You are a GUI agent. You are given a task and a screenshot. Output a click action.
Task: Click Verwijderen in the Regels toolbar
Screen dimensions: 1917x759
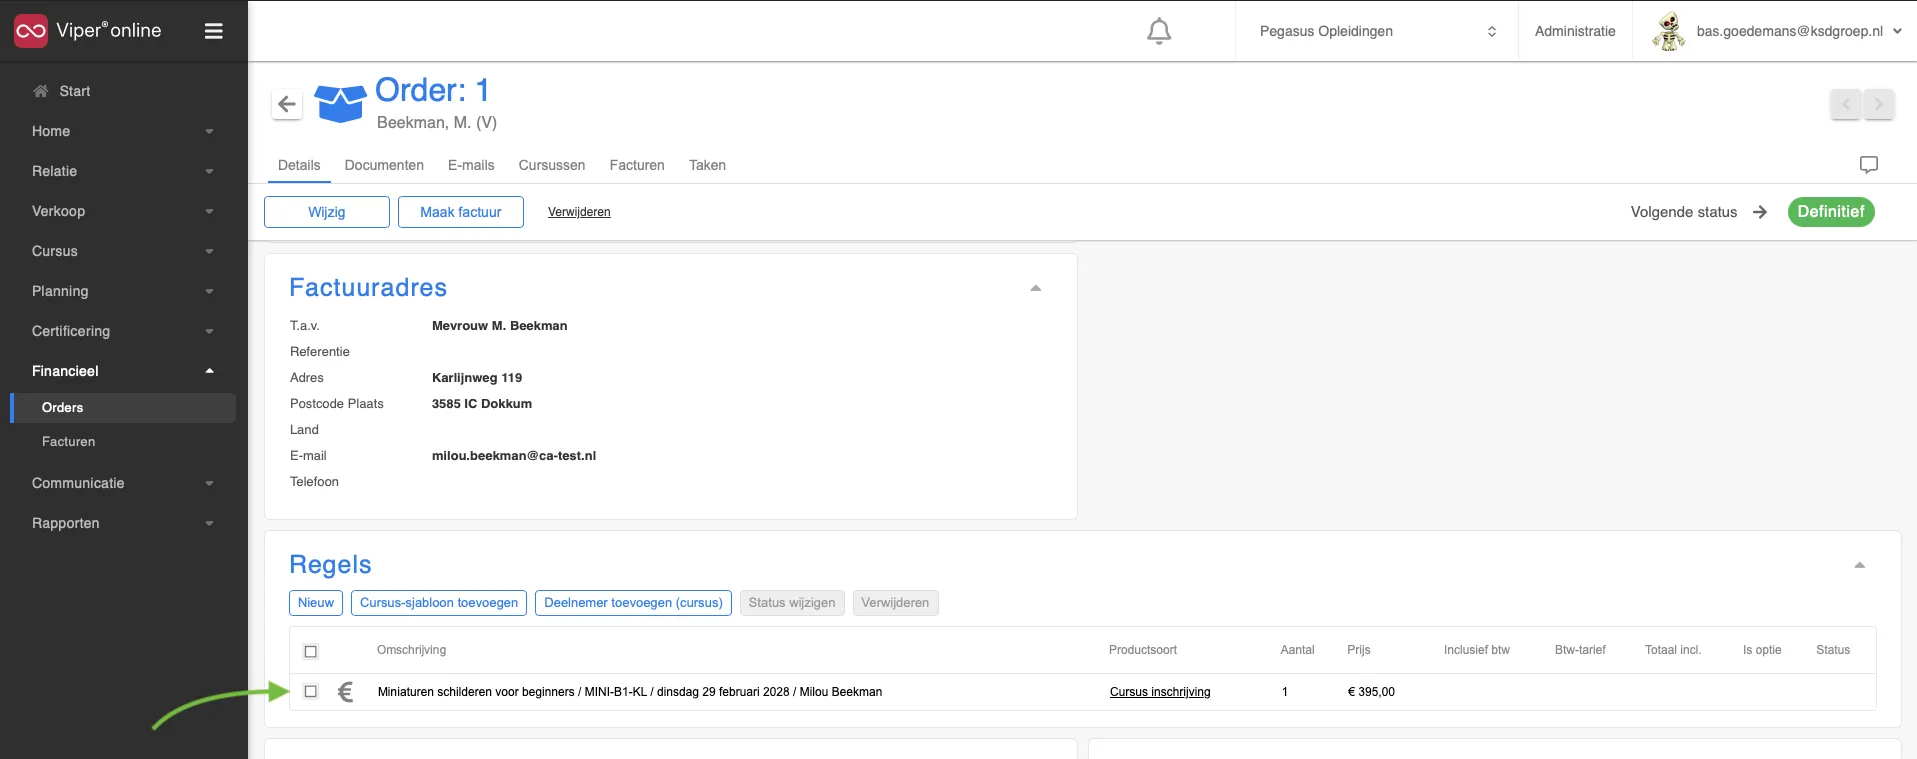(895, 603)
